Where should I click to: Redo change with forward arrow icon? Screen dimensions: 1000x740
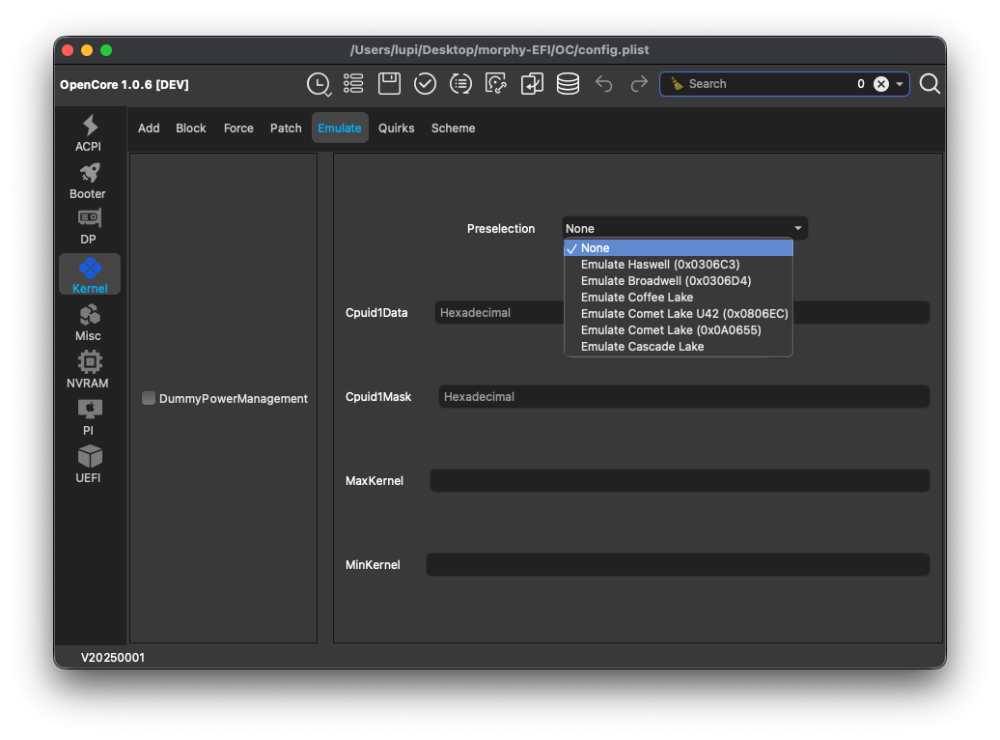pyautogui.click(x=638, y=84)
